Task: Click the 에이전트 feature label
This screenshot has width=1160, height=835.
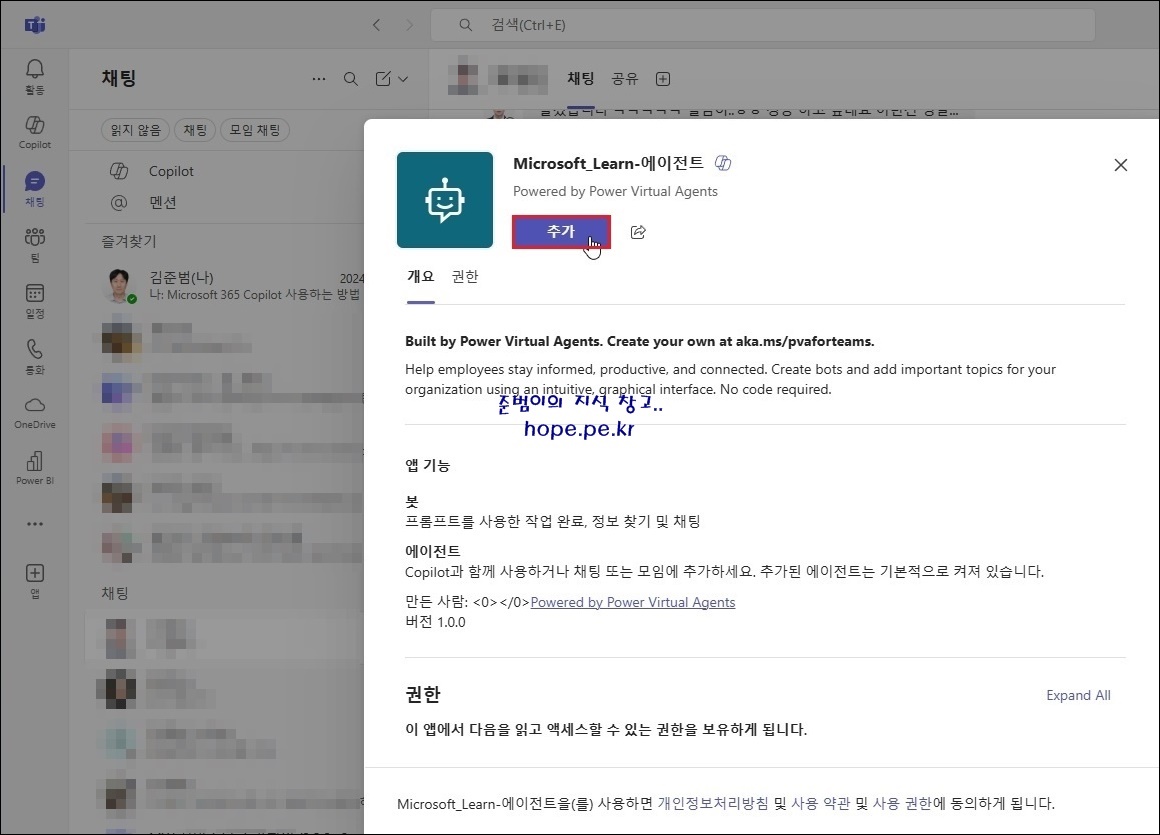Action: [x=433, y=551]
